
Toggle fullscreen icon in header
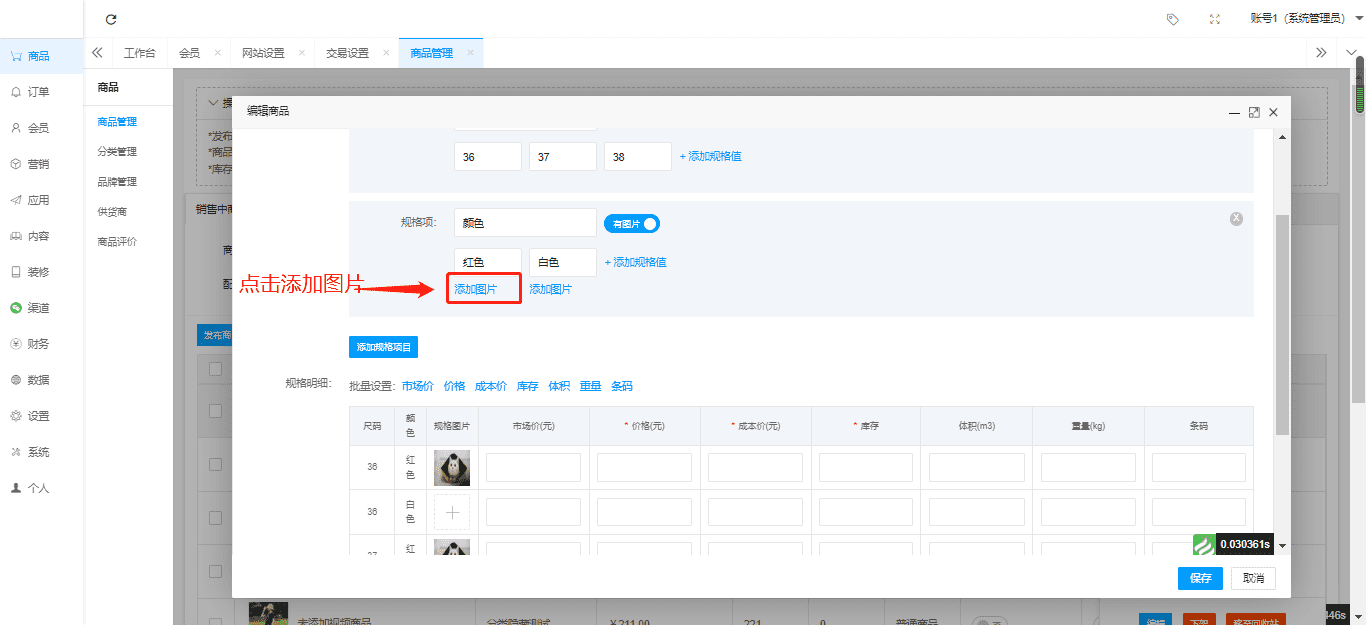coord(1215,19)
